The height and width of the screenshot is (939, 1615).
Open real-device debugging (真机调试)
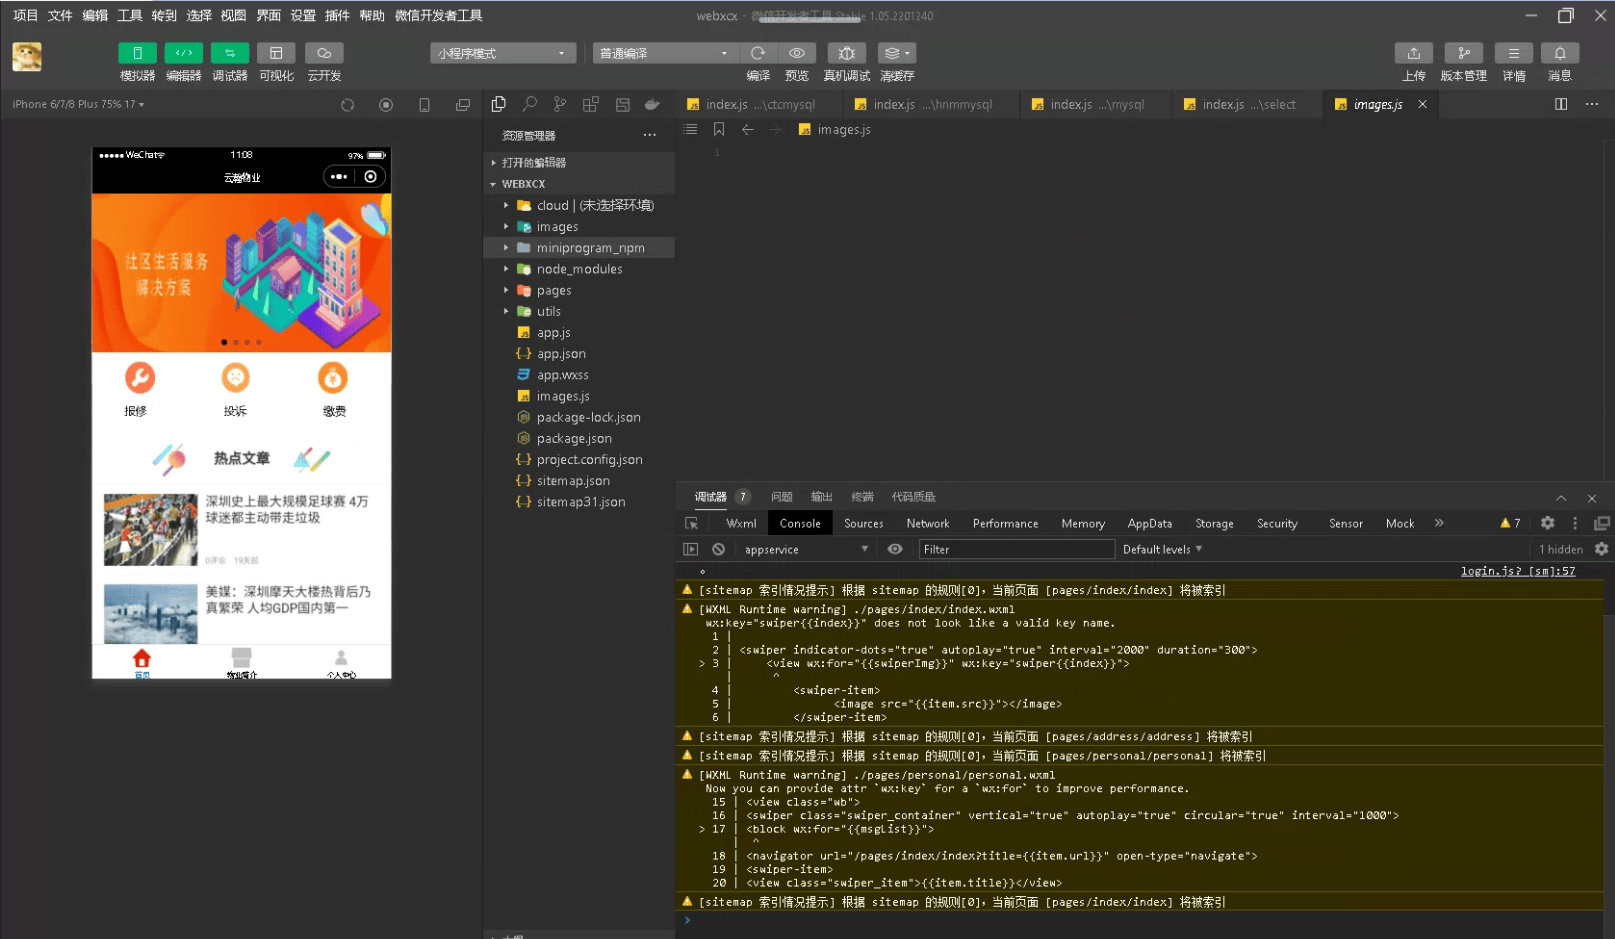click(x=846, y=53)
